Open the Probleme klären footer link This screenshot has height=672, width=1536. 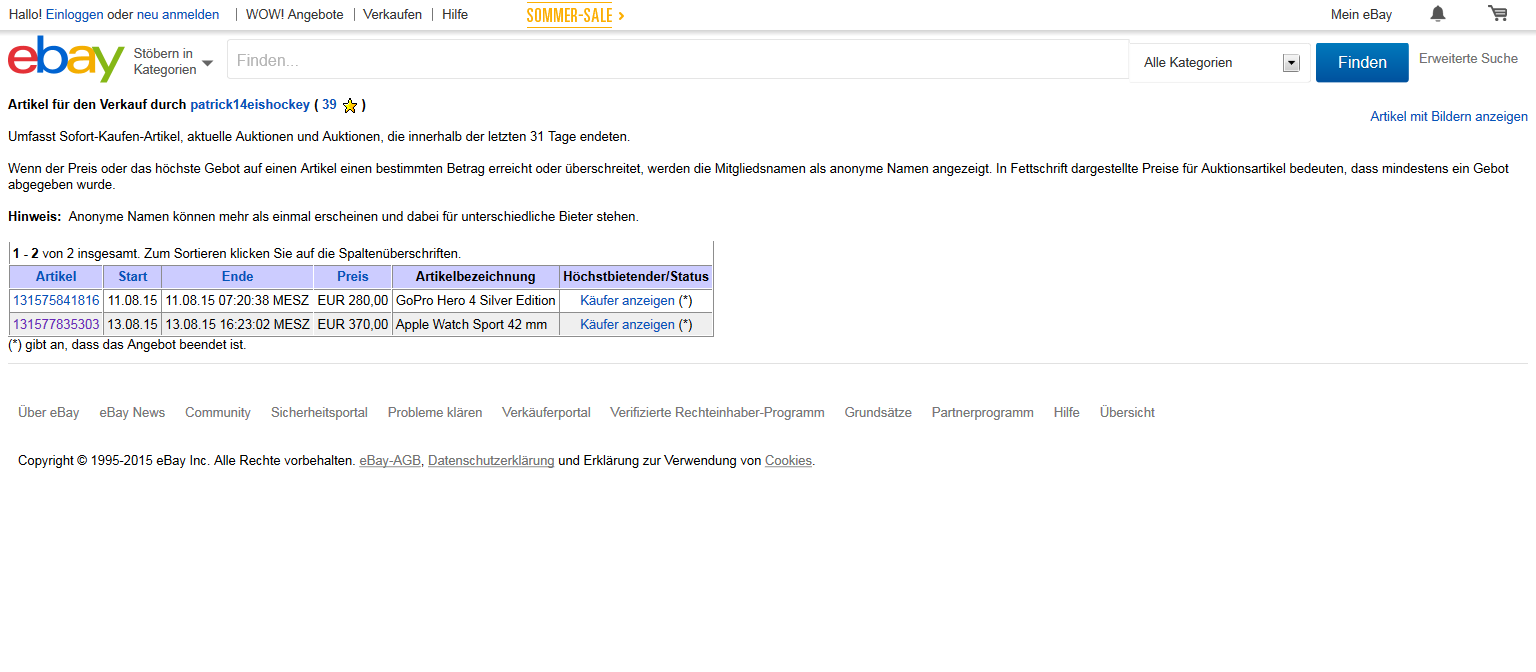click(435, 413)
